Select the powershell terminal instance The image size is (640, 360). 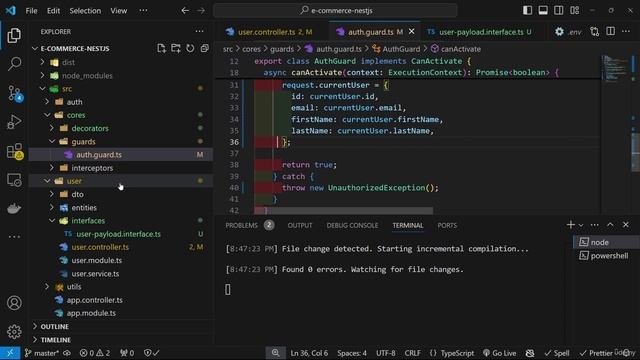pos(606,256)
